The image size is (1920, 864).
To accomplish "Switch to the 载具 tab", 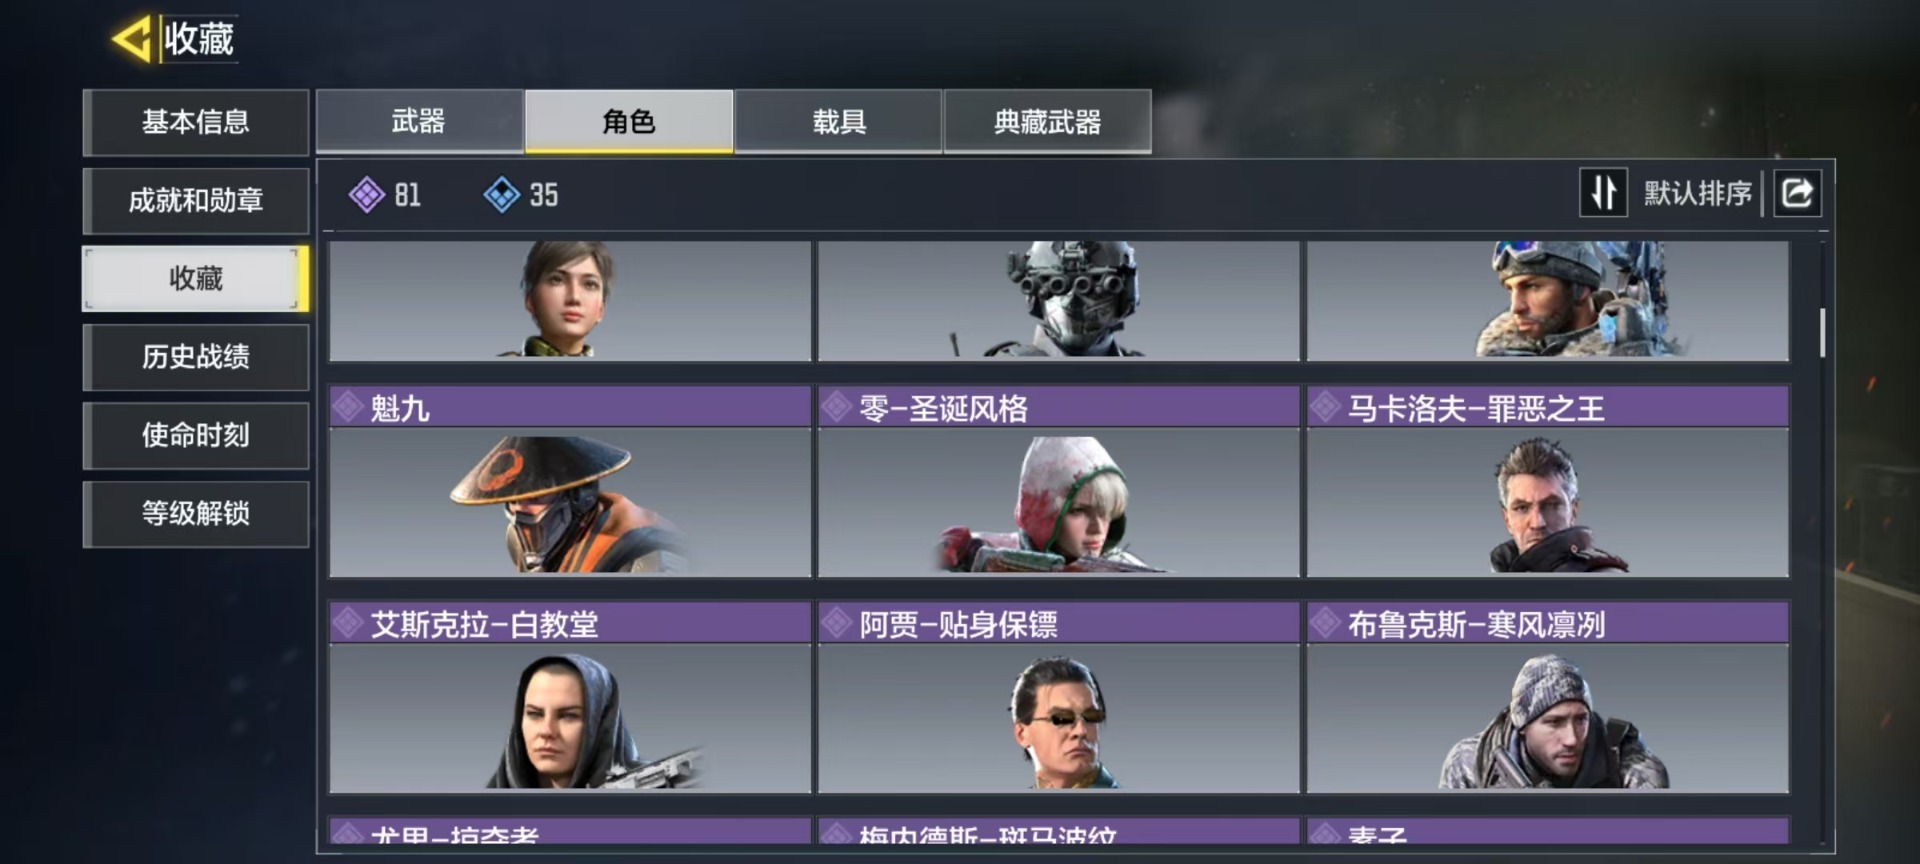I will coord(838,121).
